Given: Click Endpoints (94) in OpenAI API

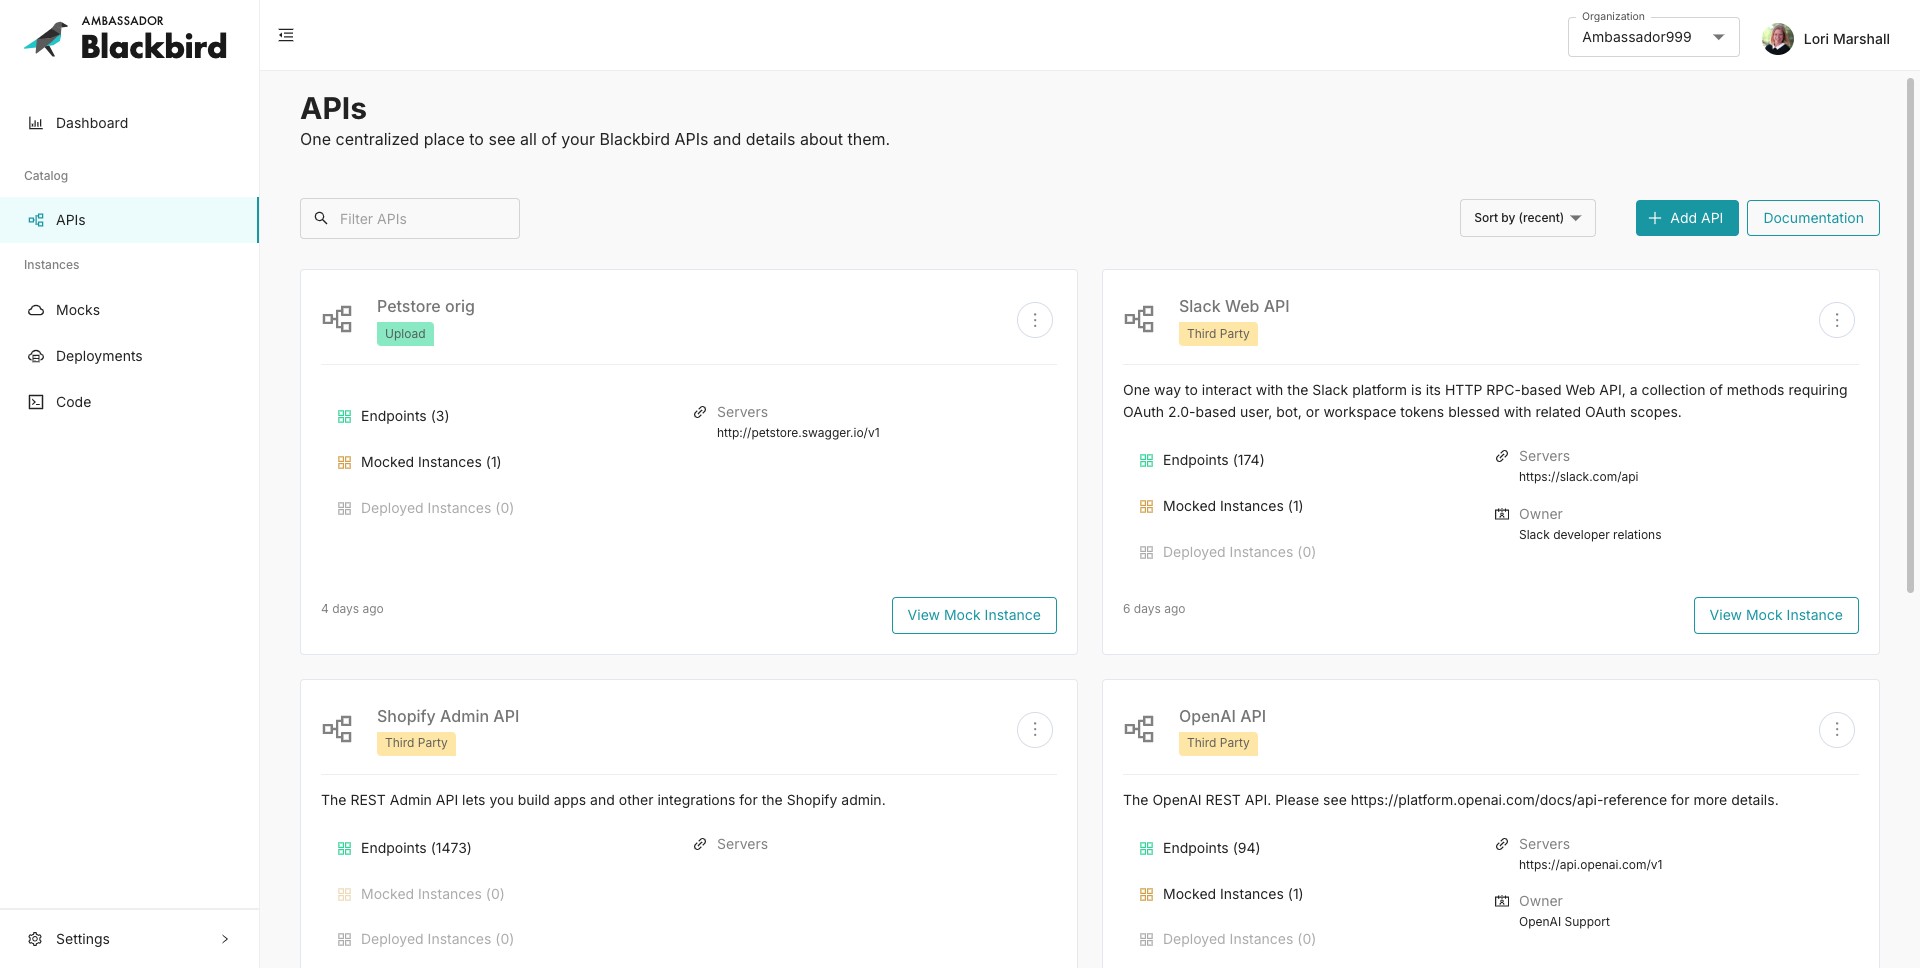Looking at the screenshot, I should [1211, 848].
